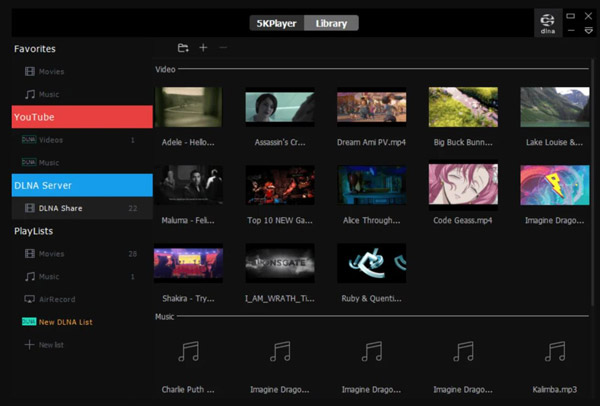This screenshot has height=406, width=600.
Task: Open the AirRecord playlist
Action: 82,299
